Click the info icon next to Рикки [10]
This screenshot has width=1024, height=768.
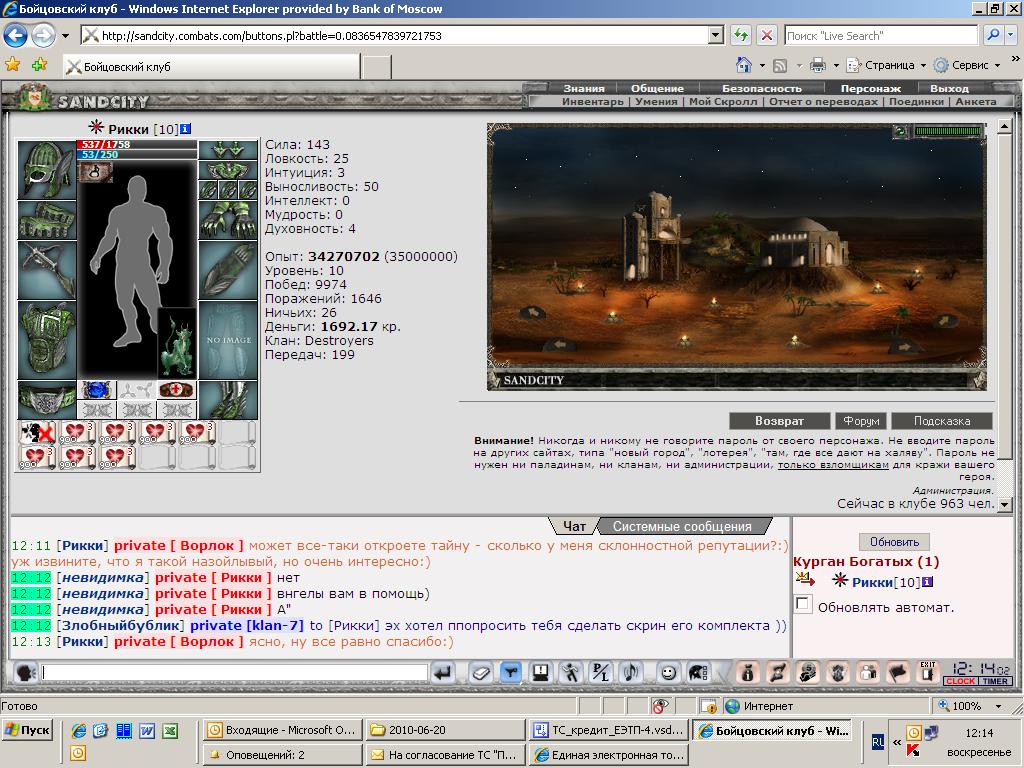pyautogui.click(x=185, y=129)
